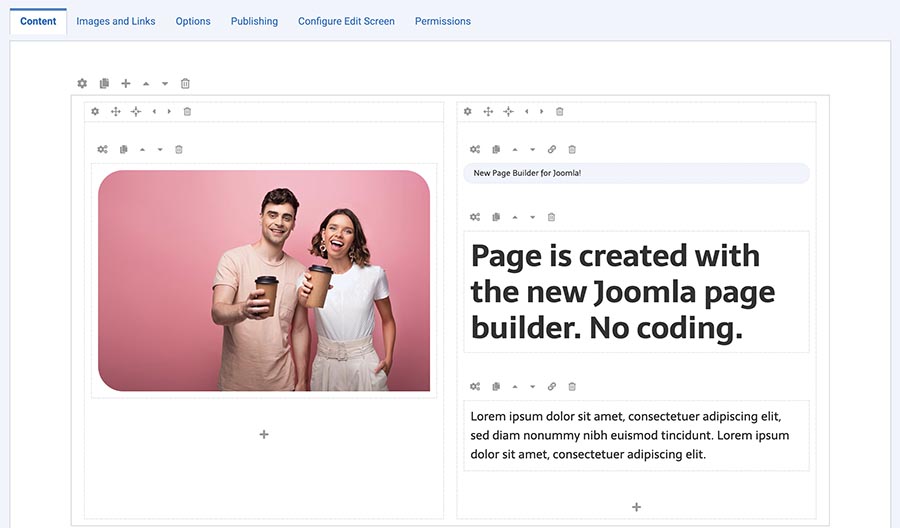The width and height of the screenshot is (900, 528).
Task: Click the 'Page is created with' heading
Action: pos(637,292)
